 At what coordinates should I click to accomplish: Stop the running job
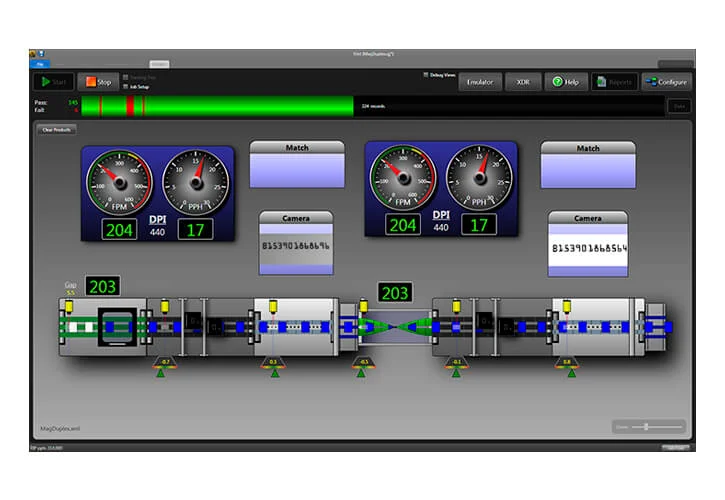[x=98, y=82]
